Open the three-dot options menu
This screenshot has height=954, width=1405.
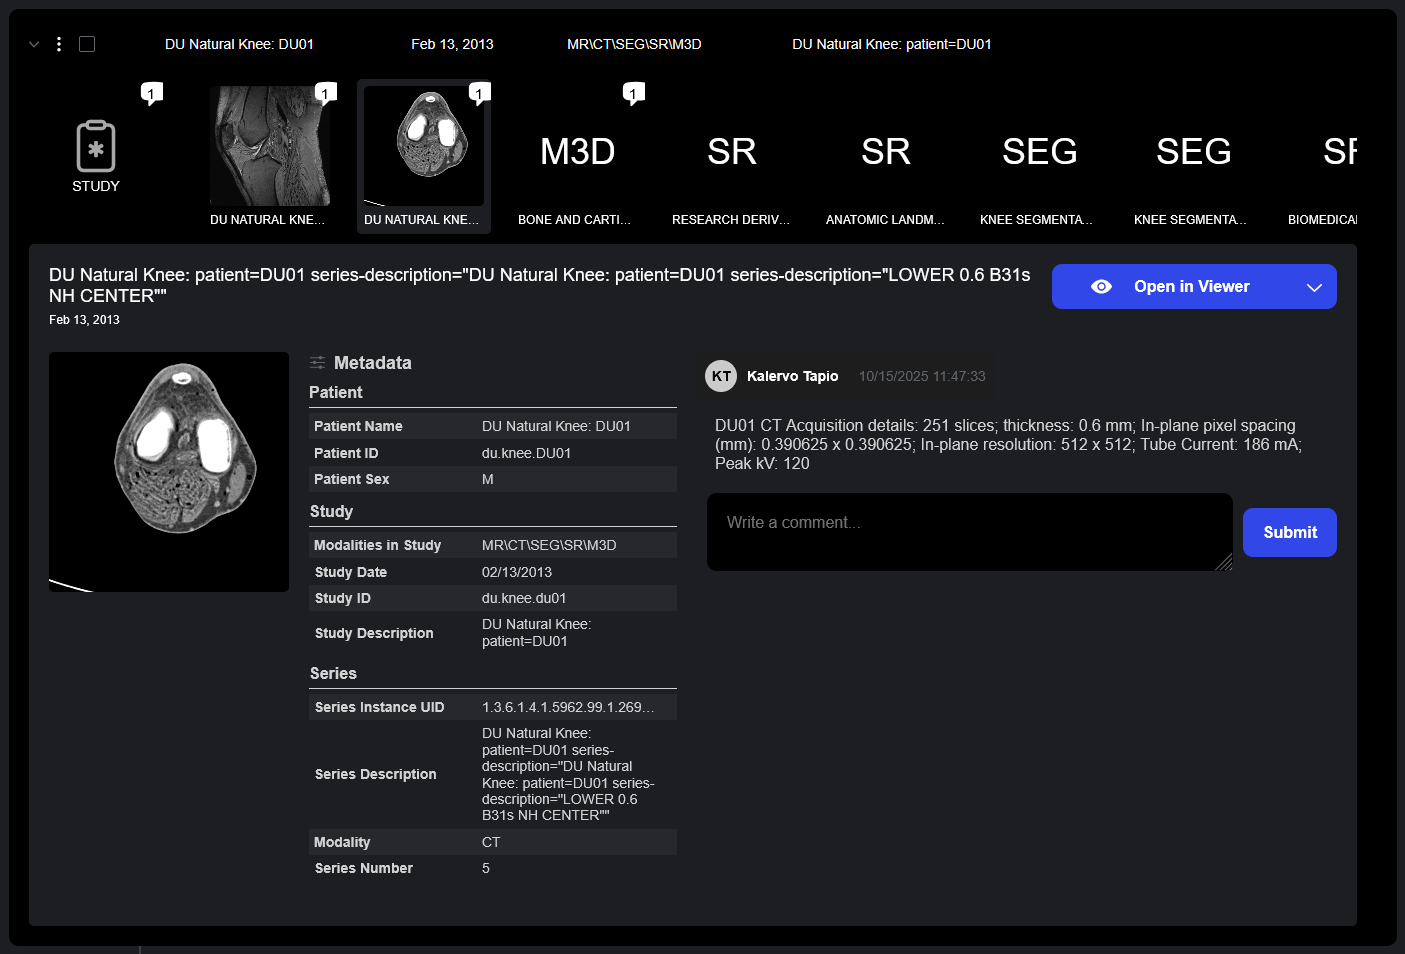point(59,44)
